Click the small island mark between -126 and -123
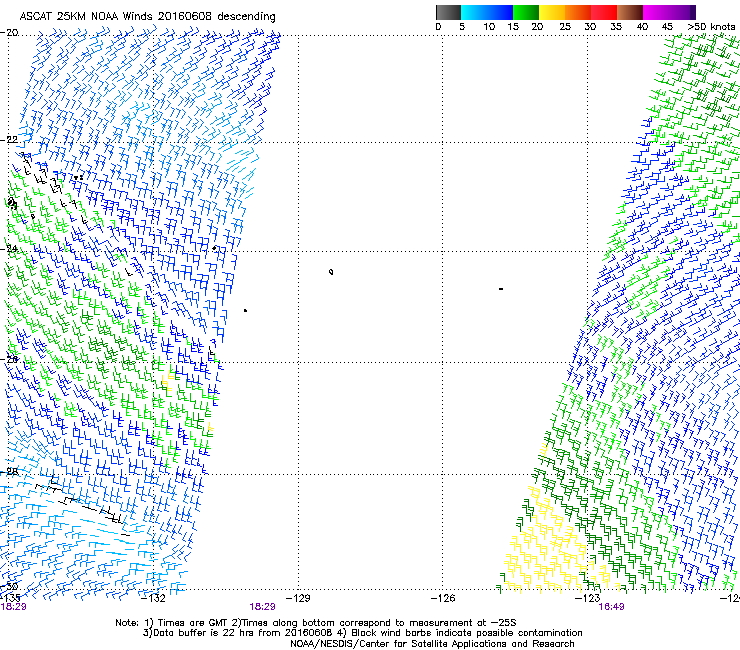The height and width of the screenshot is (650, 740). pos(501,289)
